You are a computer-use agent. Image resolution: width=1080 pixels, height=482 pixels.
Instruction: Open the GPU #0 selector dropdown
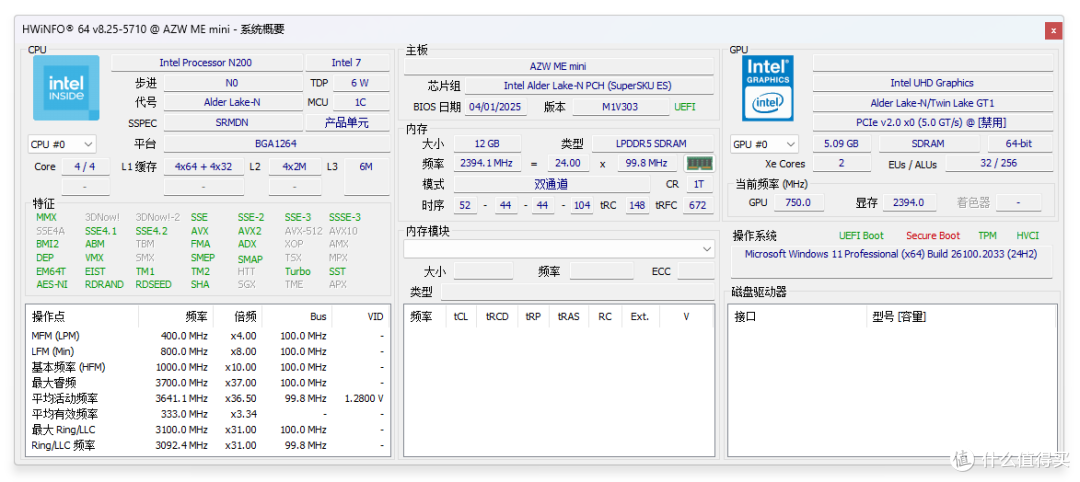pyautogui.click(x=765, y=145)
